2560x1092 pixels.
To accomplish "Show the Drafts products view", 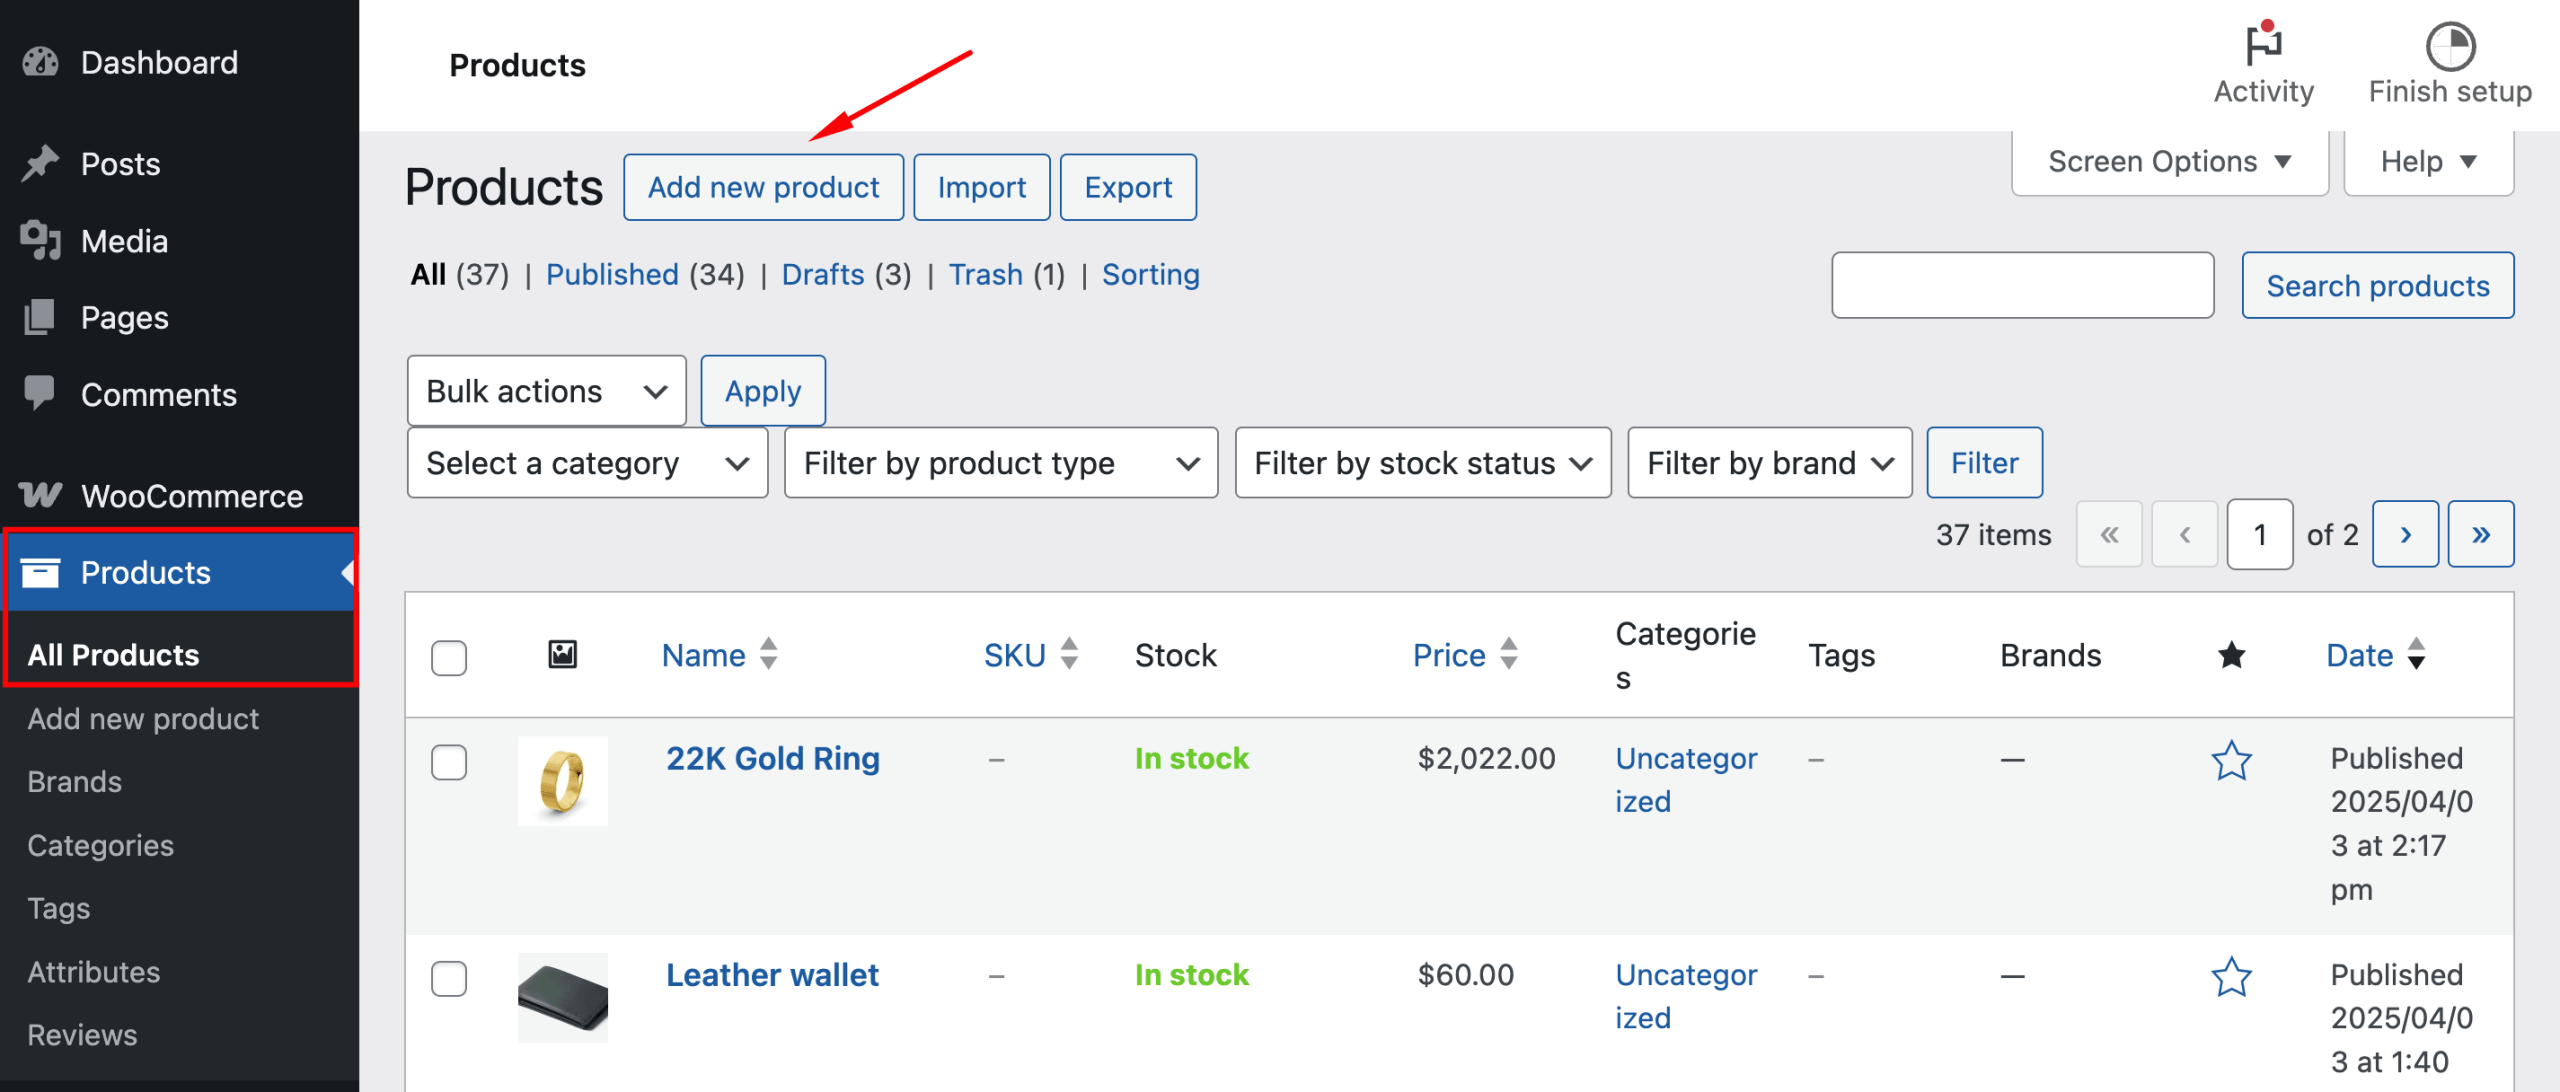I will tap(822, 275).
